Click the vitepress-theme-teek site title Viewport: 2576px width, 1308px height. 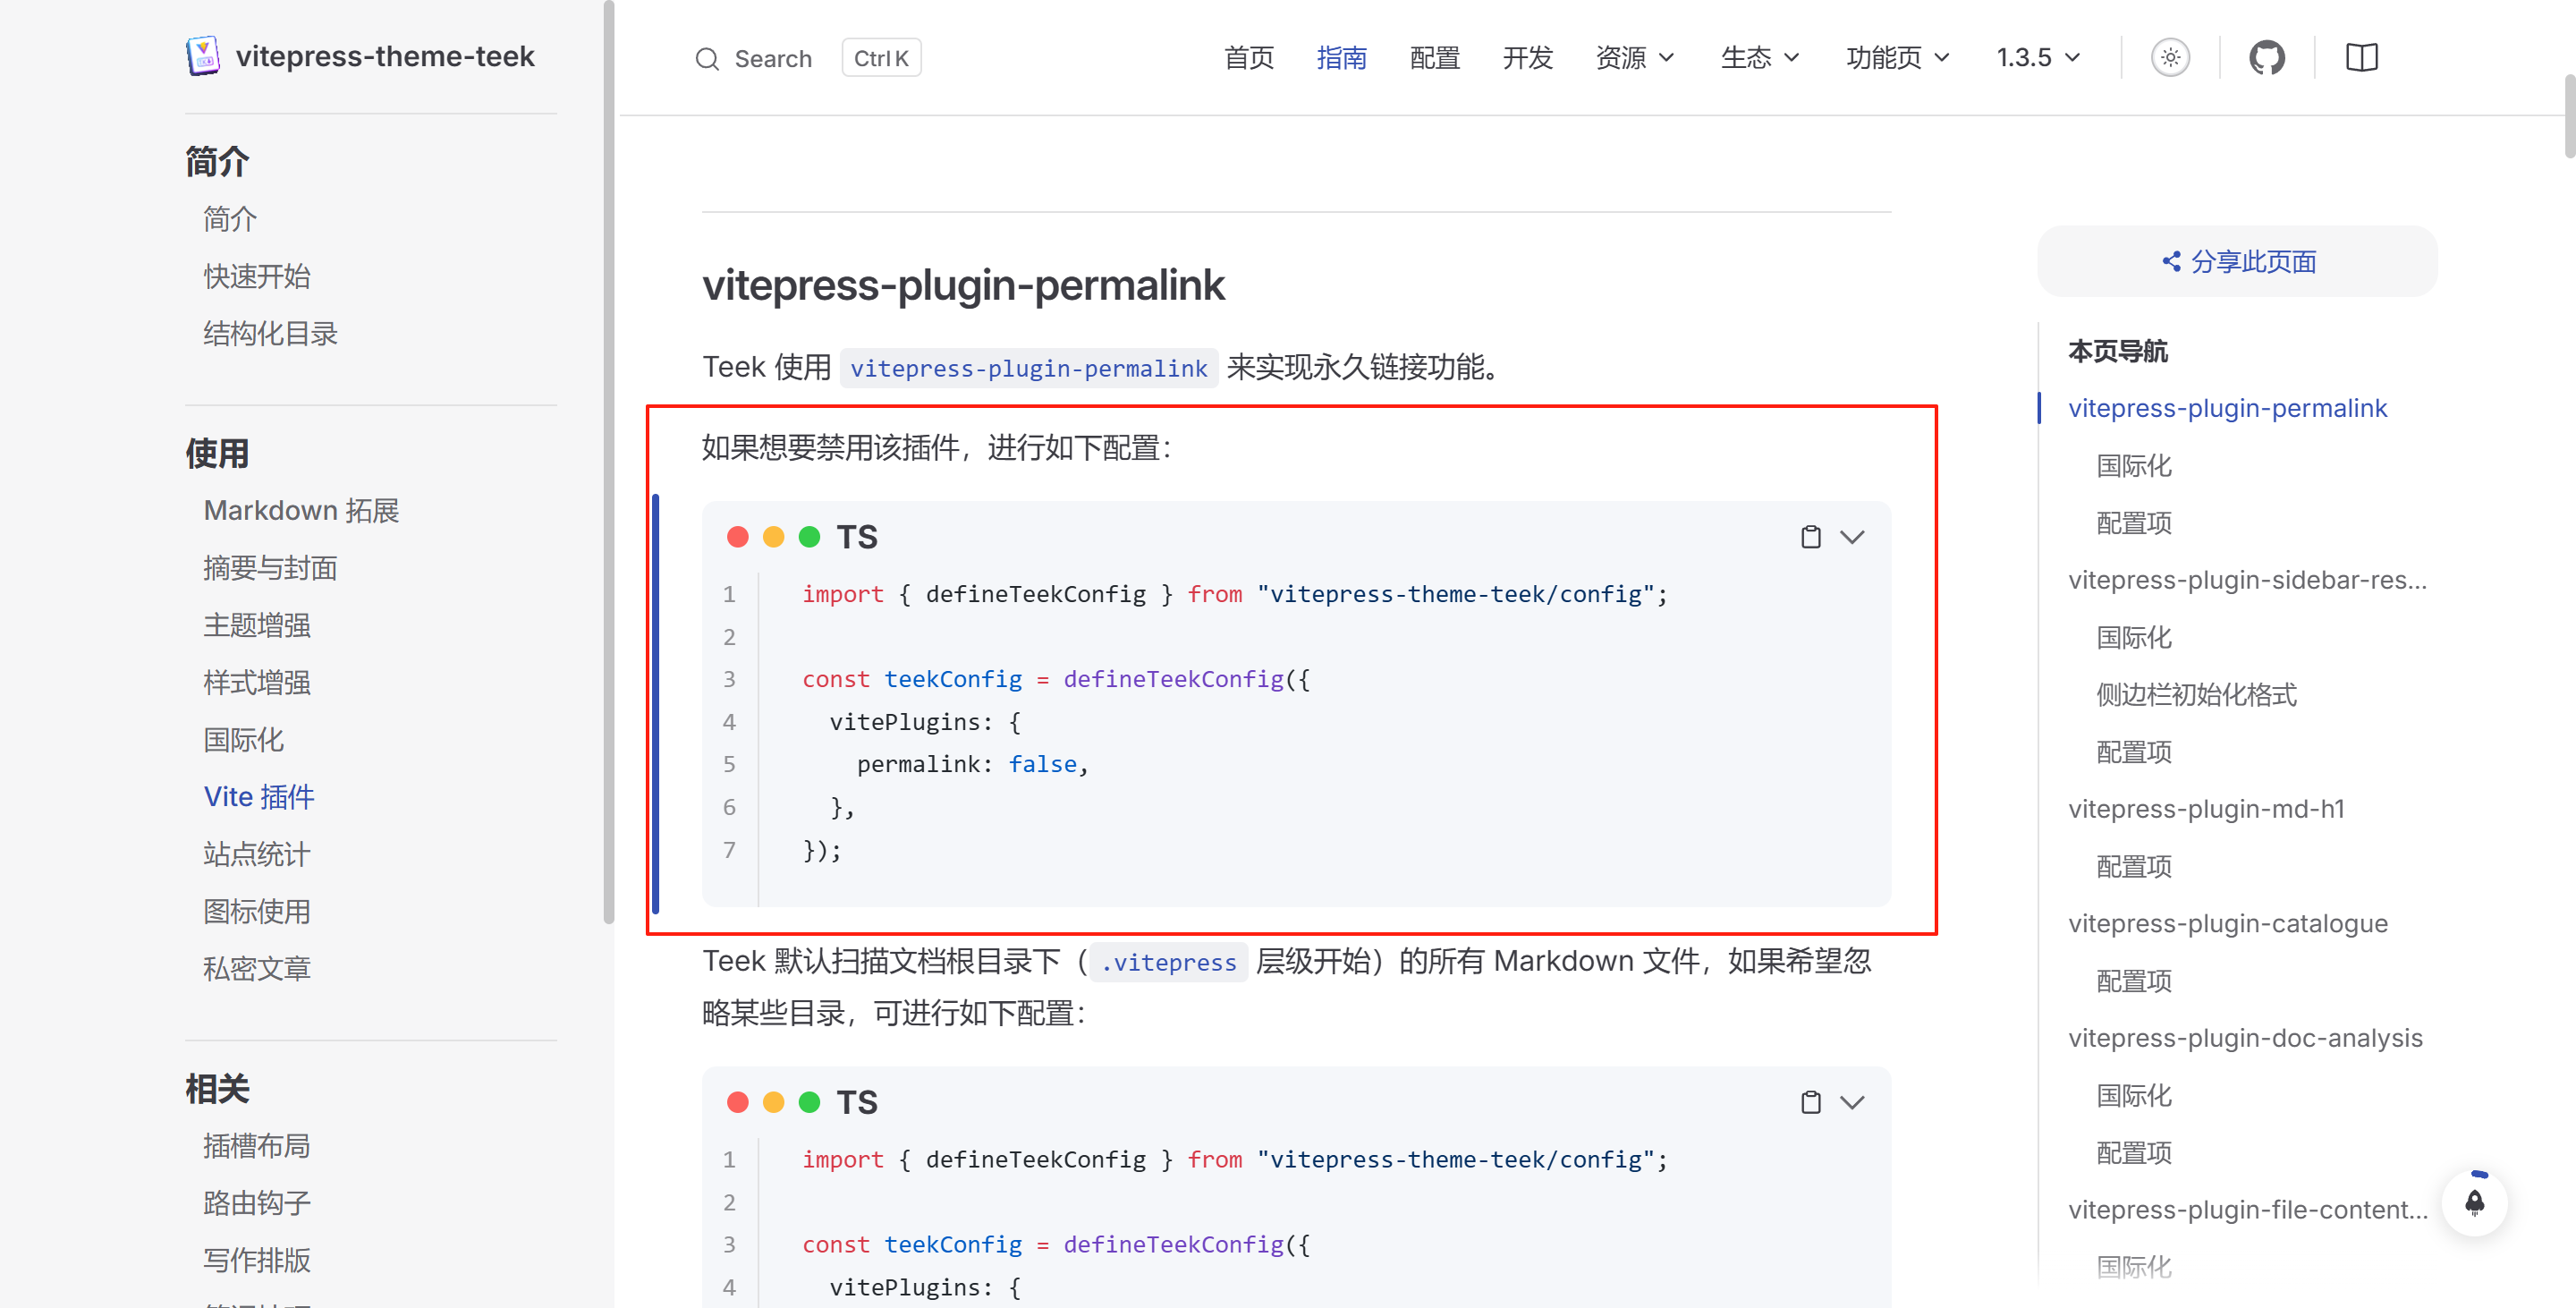pos(385,57)
